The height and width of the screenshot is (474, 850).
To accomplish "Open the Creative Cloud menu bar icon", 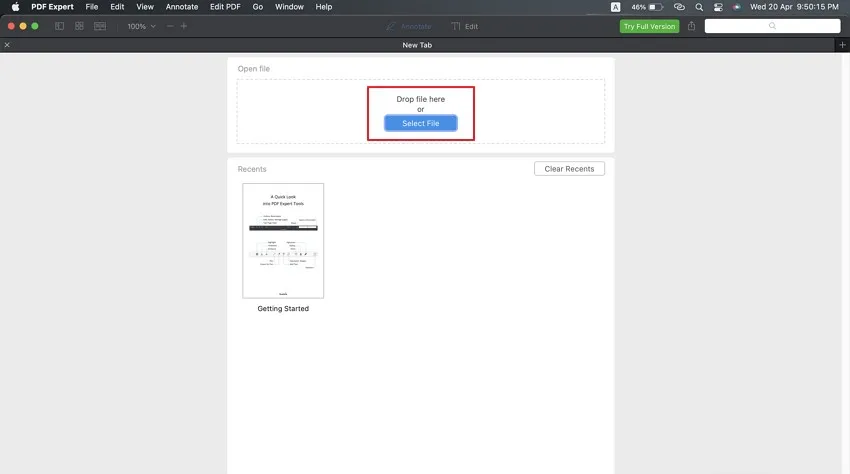I will [679, 7].
